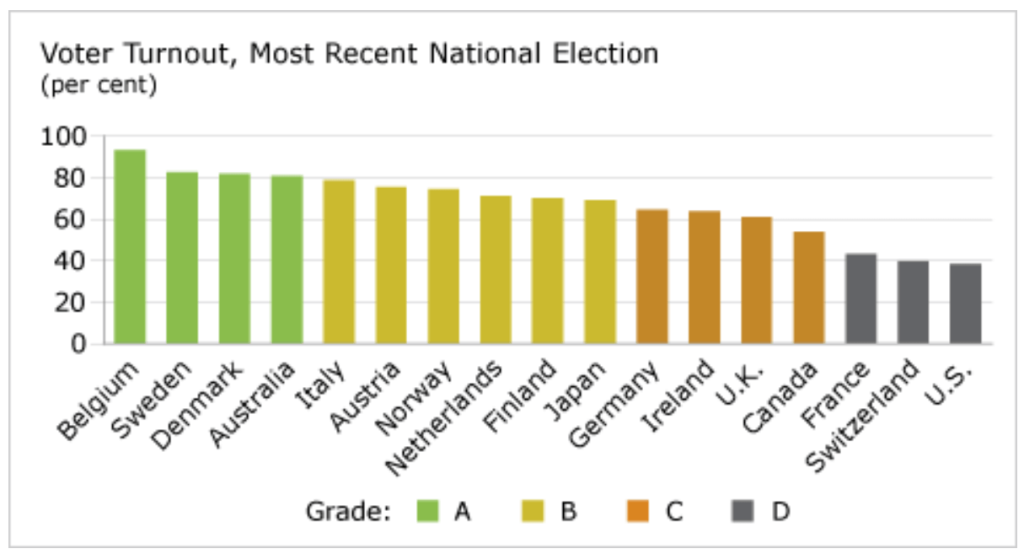Click the Germany orange bar
The height and width of the screenshot is (554, 1024).
point(652,277)
